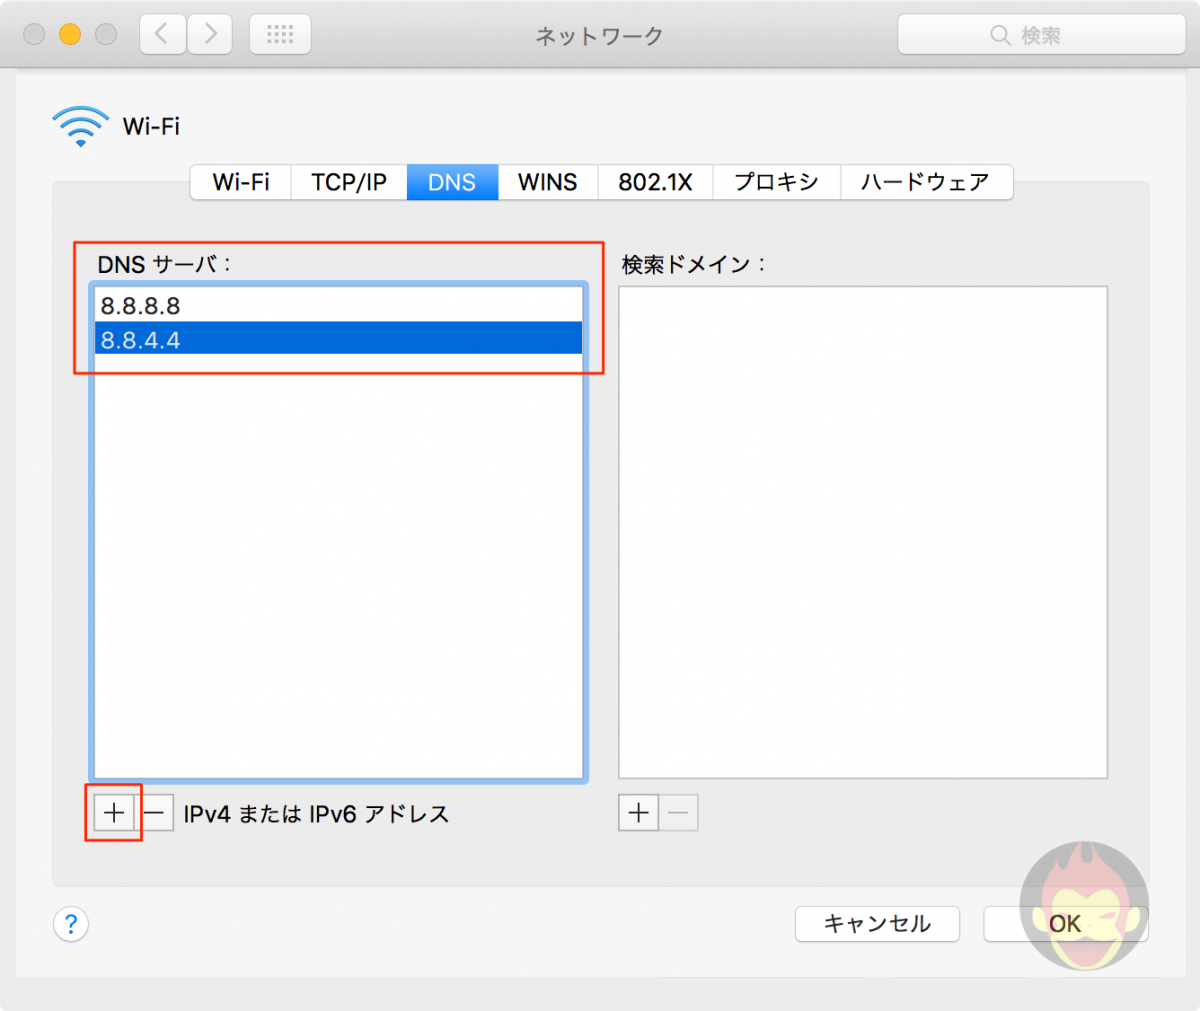1200x1011 pixels.
Task: Click the remove button under DNS servers
Action: (x=155, y=813)
